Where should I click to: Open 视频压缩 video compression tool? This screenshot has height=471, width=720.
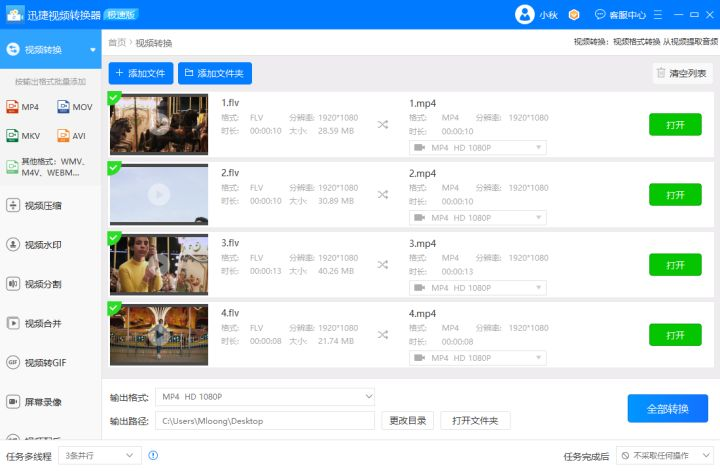point(34,205)
